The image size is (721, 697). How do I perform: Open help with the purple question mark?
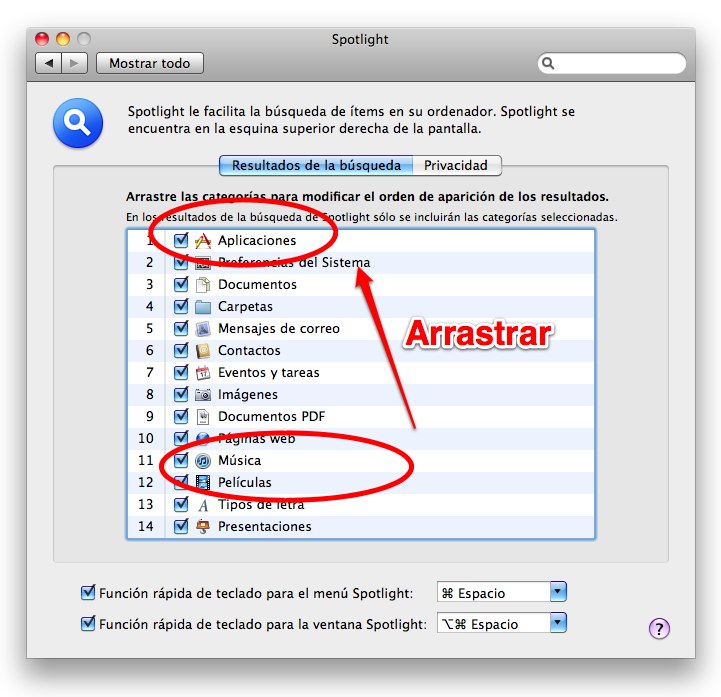[x=659, y=628]
